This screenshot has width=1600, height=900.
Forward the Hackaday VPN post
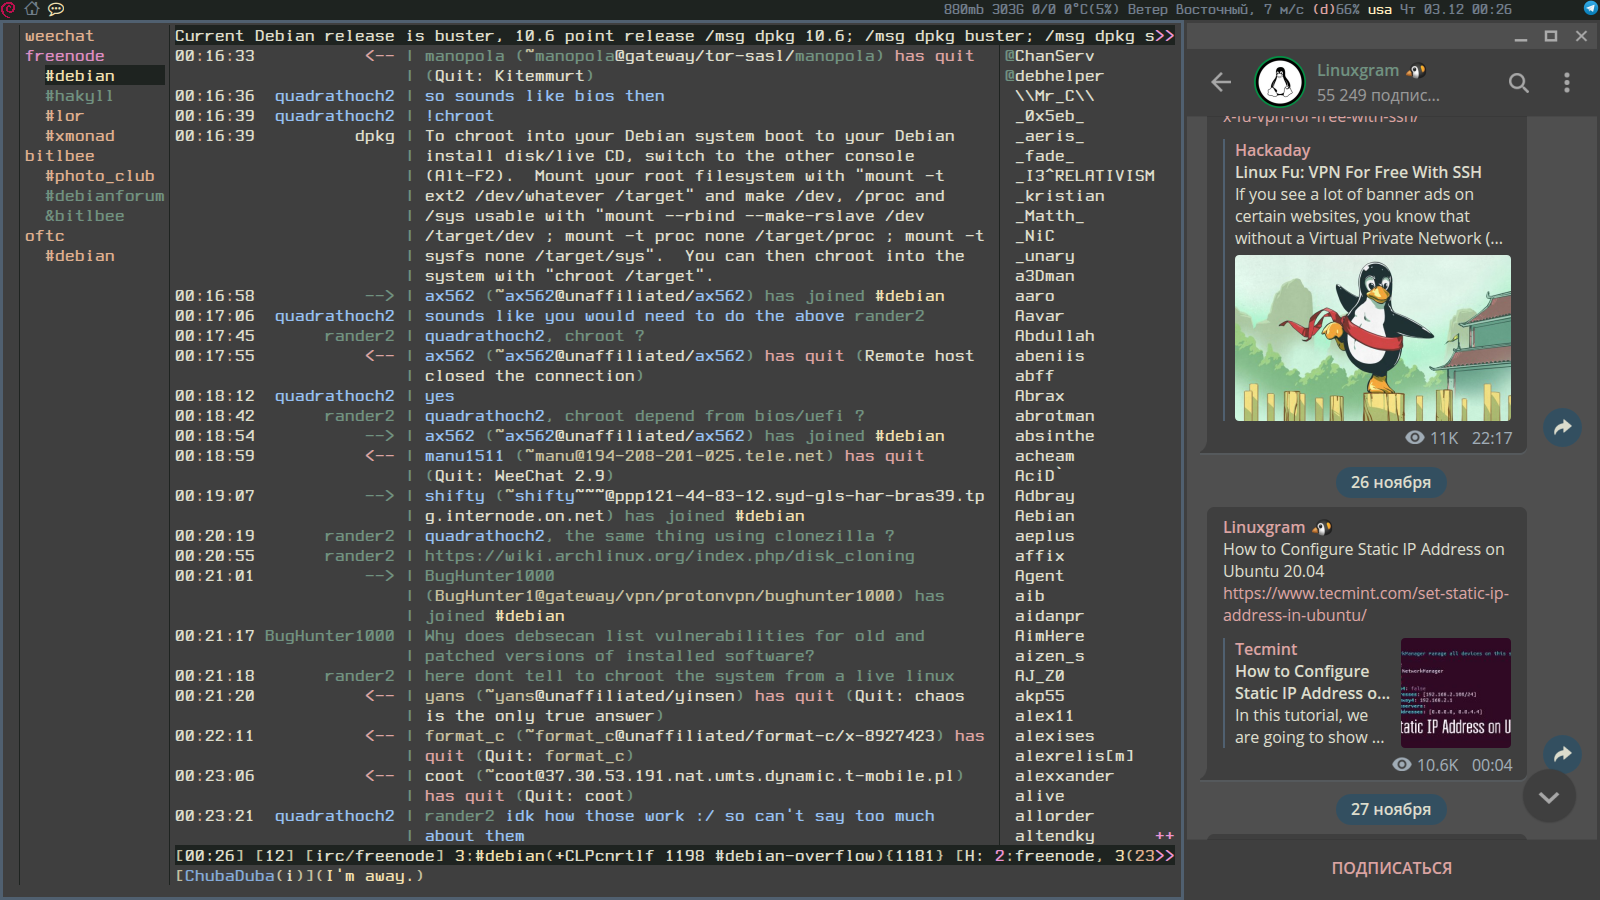(x=1562, y=428)
